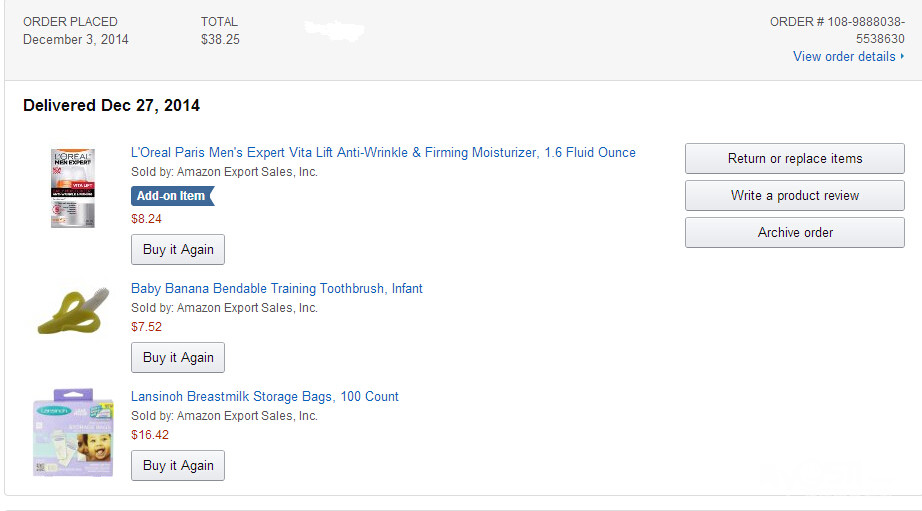The width and height of the screenshot is (922, 511).
Task: Buy the Lansinoh storage bags again
Action: (178, 466)
